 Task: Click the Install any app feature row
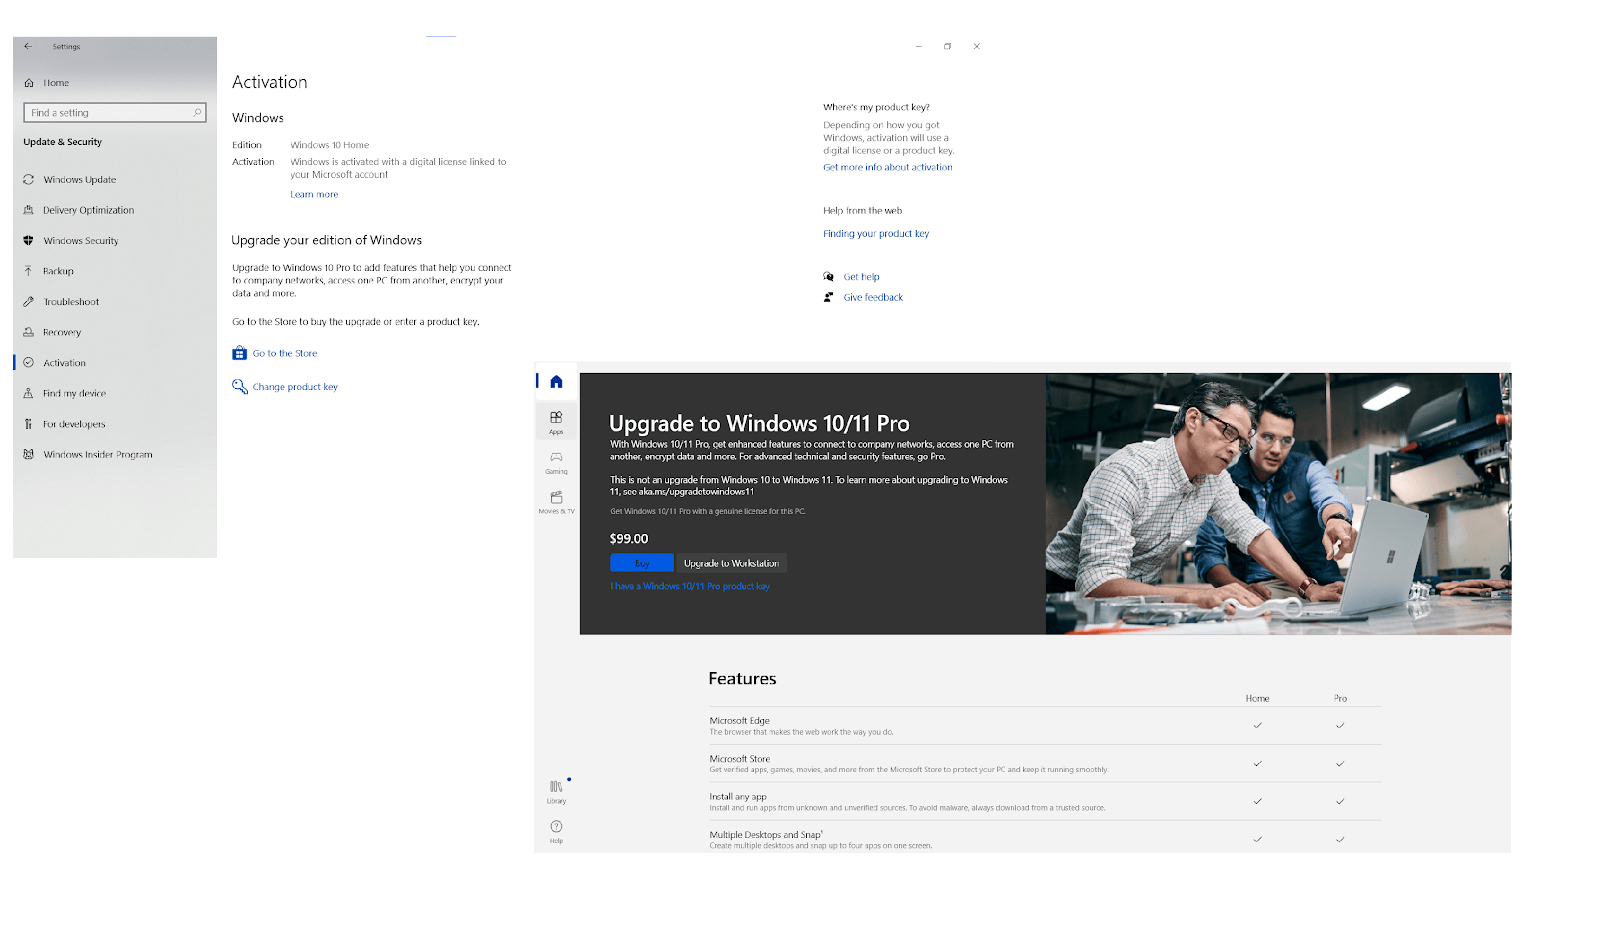[1045, 802]
